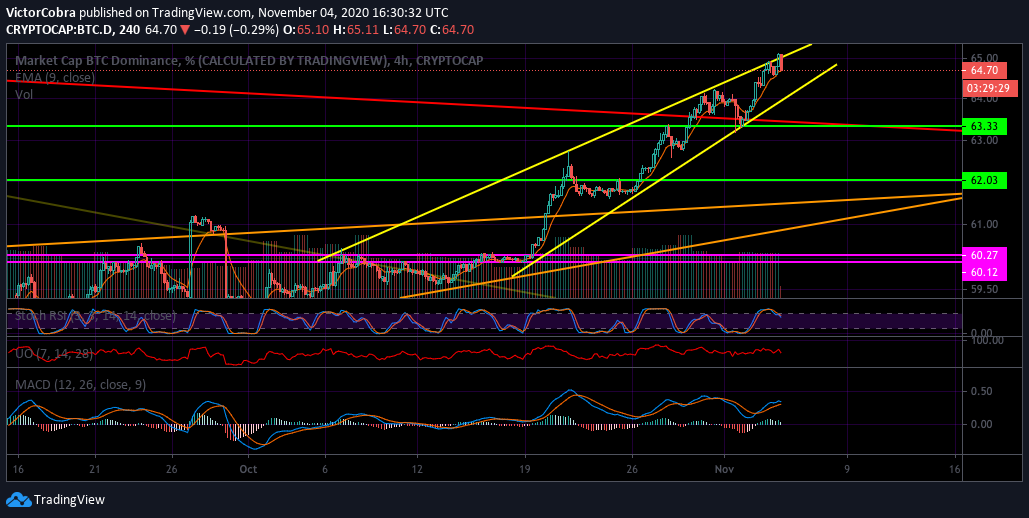This screenshot has width=1029, height=518.
Task: Click the 100.00 axis label of UO pane
Action: [x=986, y=340]
